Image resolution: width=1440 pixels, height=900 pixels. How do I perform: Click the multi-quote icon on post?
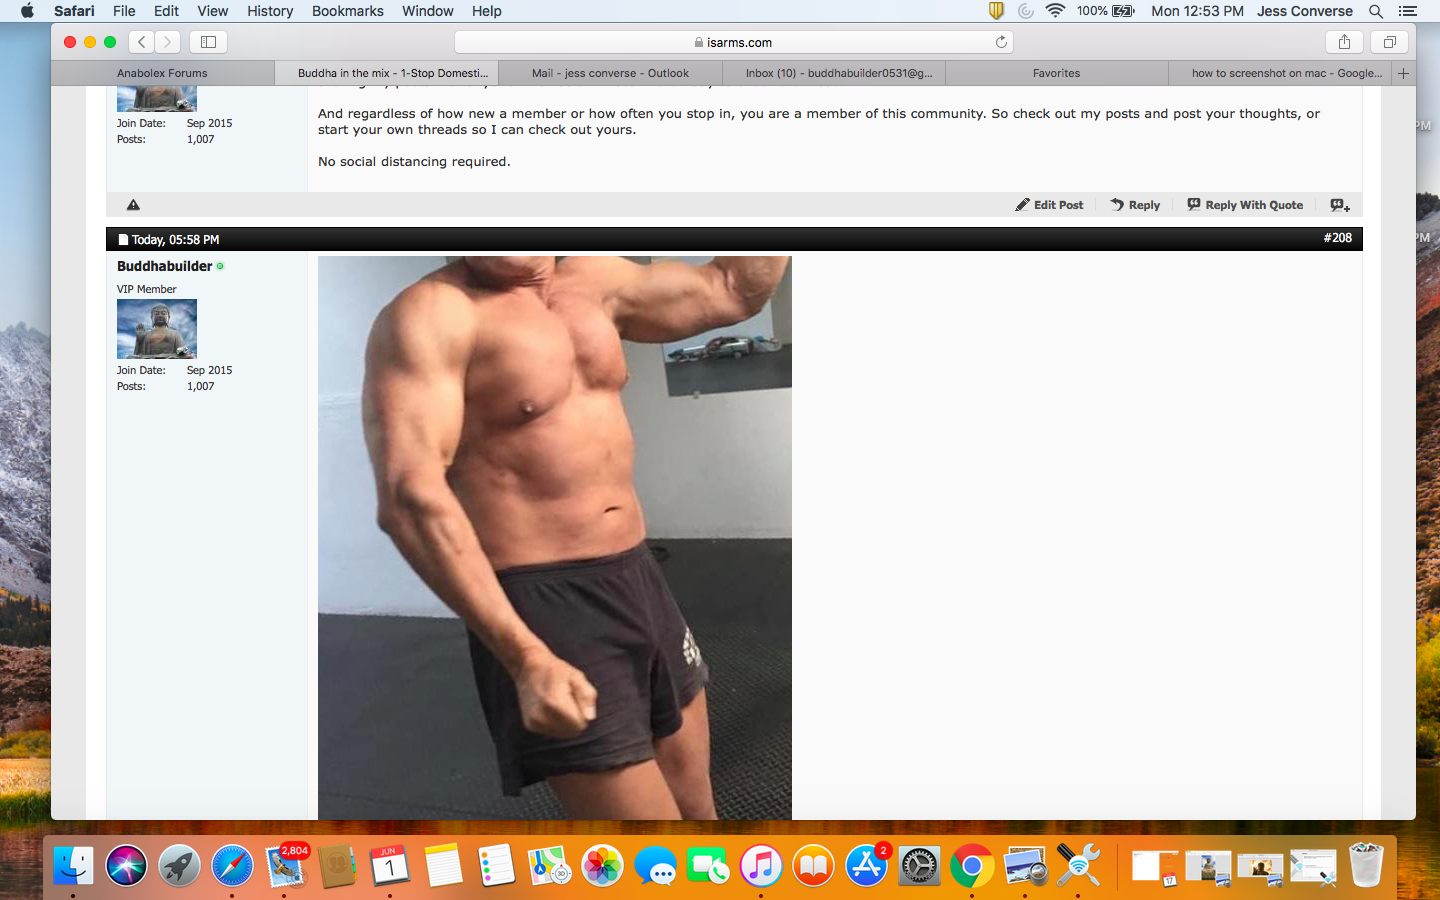(1339, 205)
